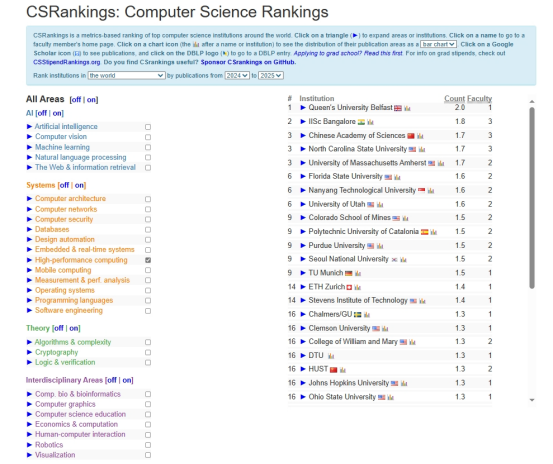The width and height of the screenshot is (553, 464).
Task: Show publication chart for ETH Zurich
Action: [x=357, y=287]
